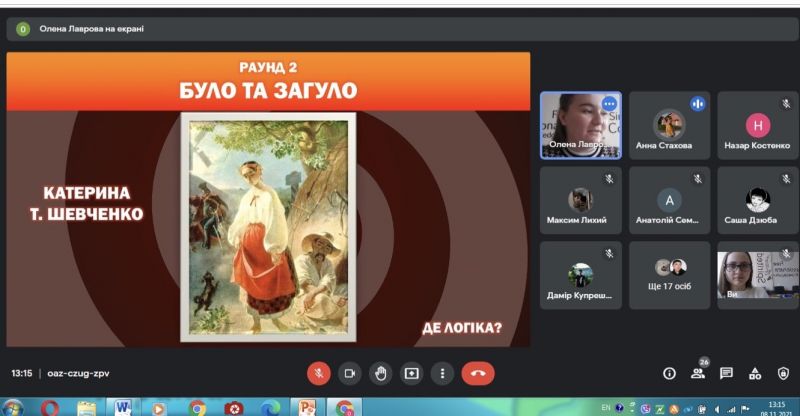
Task: Click the green avatar badge in the presentation banner
Action: point(22,29)
